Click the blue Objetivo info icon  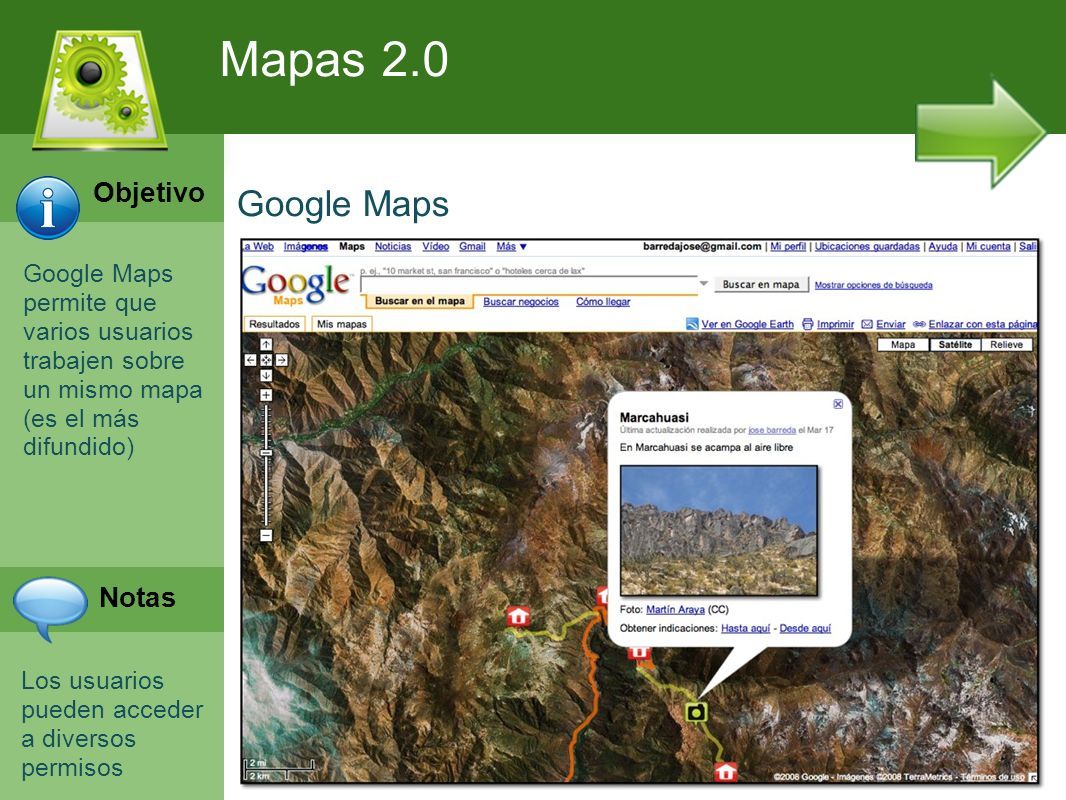pyautogui.click(x=48, y=207)
